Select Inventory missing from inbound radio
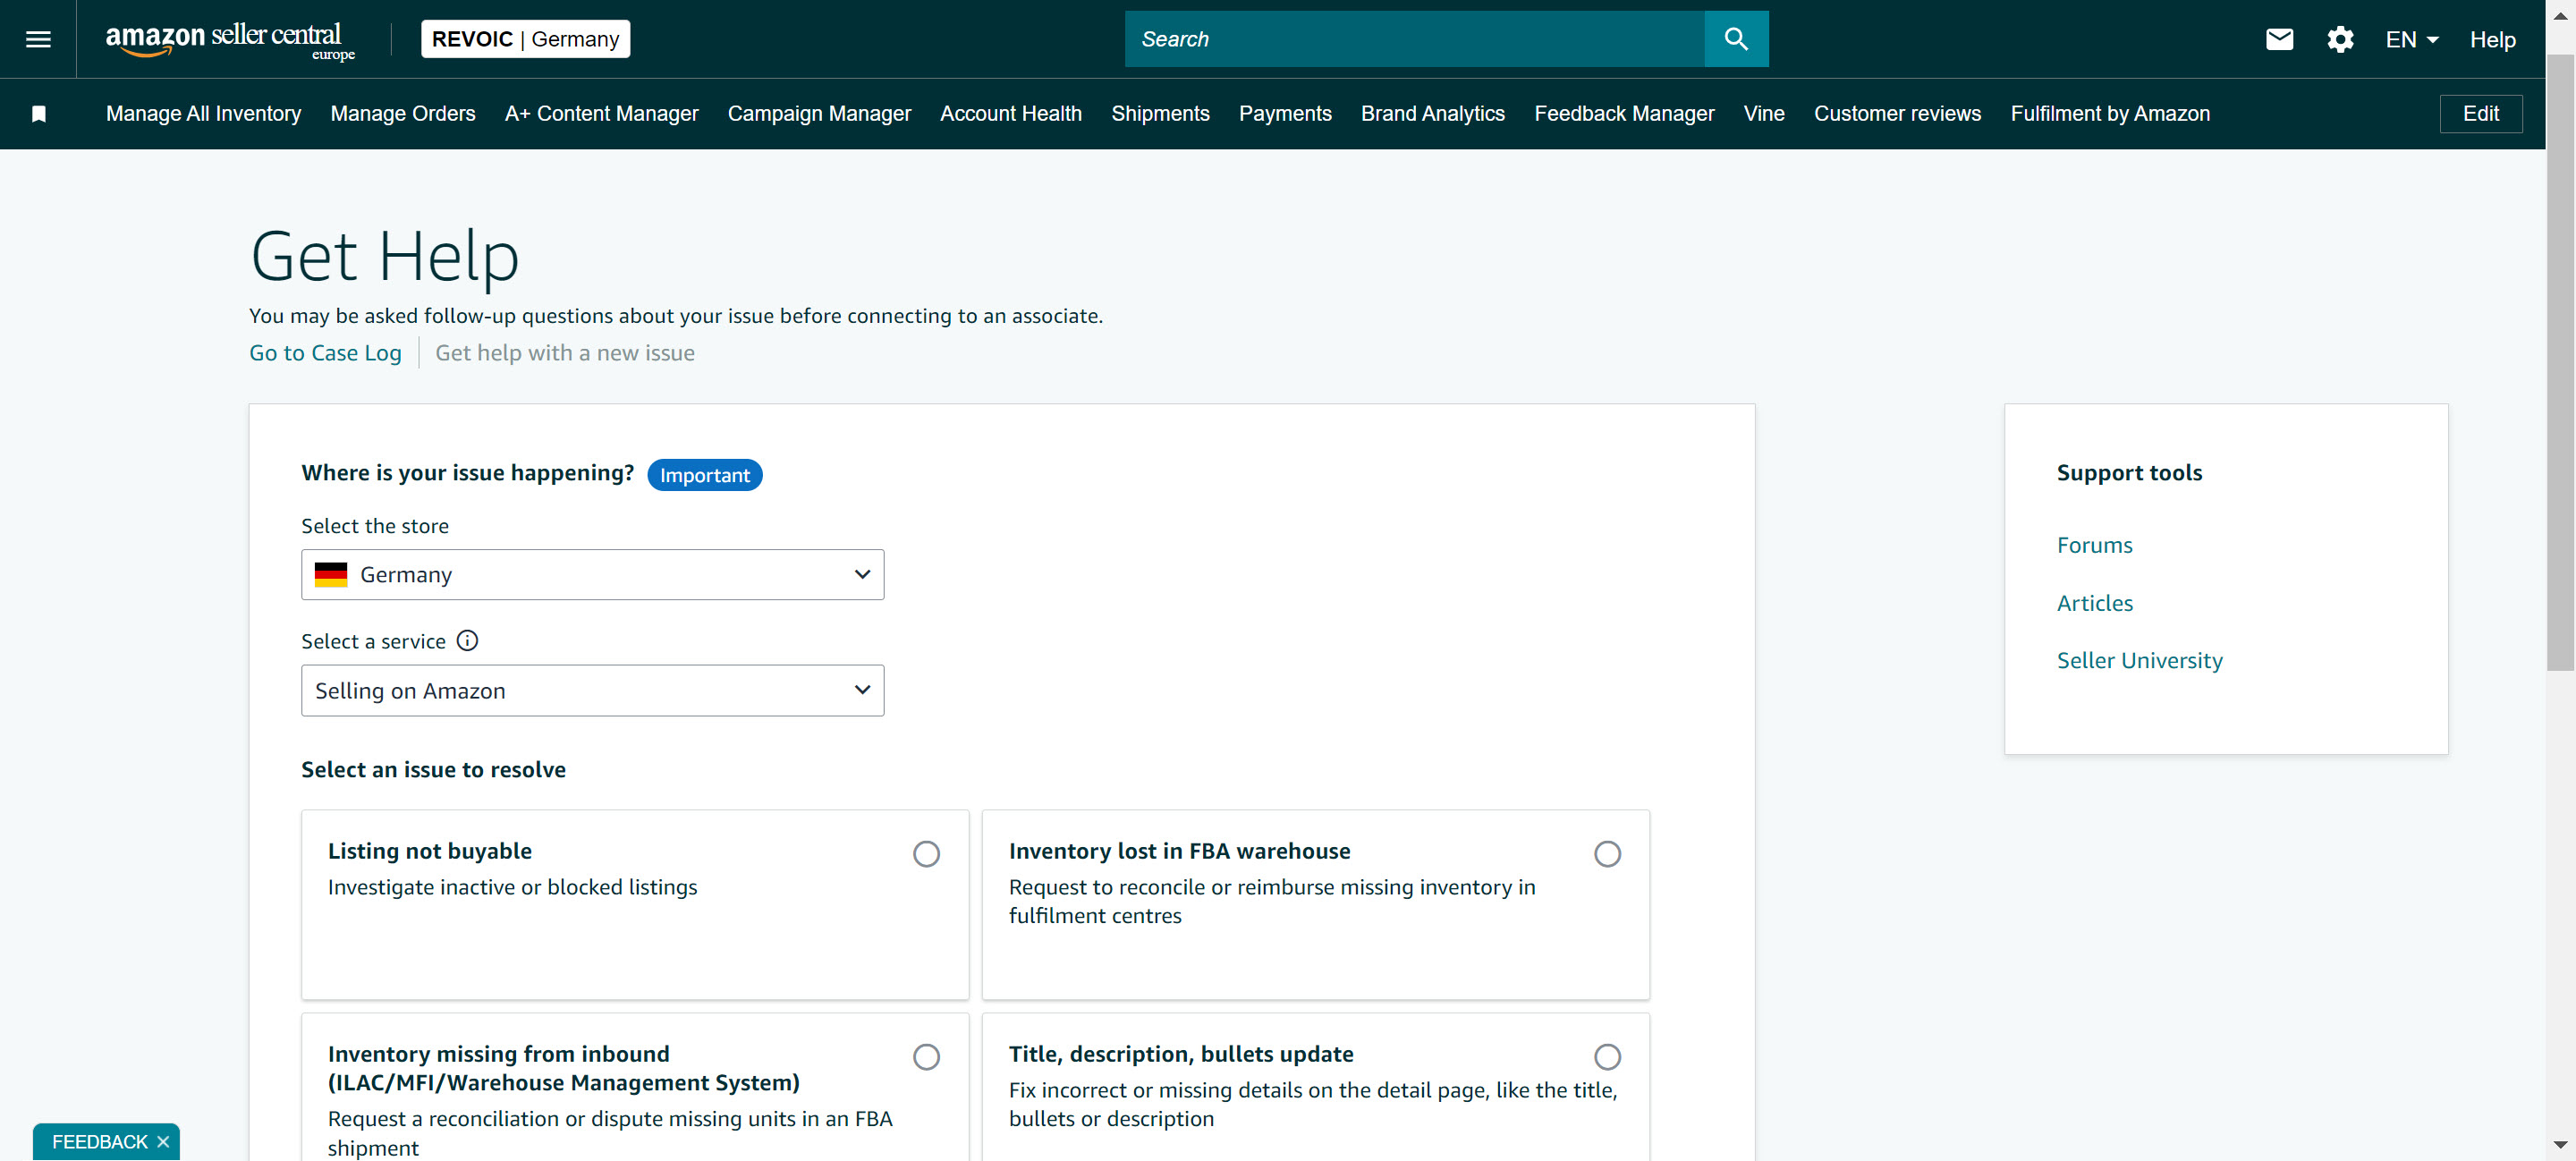The image size is (2576, 1161). pos(926,1057)
